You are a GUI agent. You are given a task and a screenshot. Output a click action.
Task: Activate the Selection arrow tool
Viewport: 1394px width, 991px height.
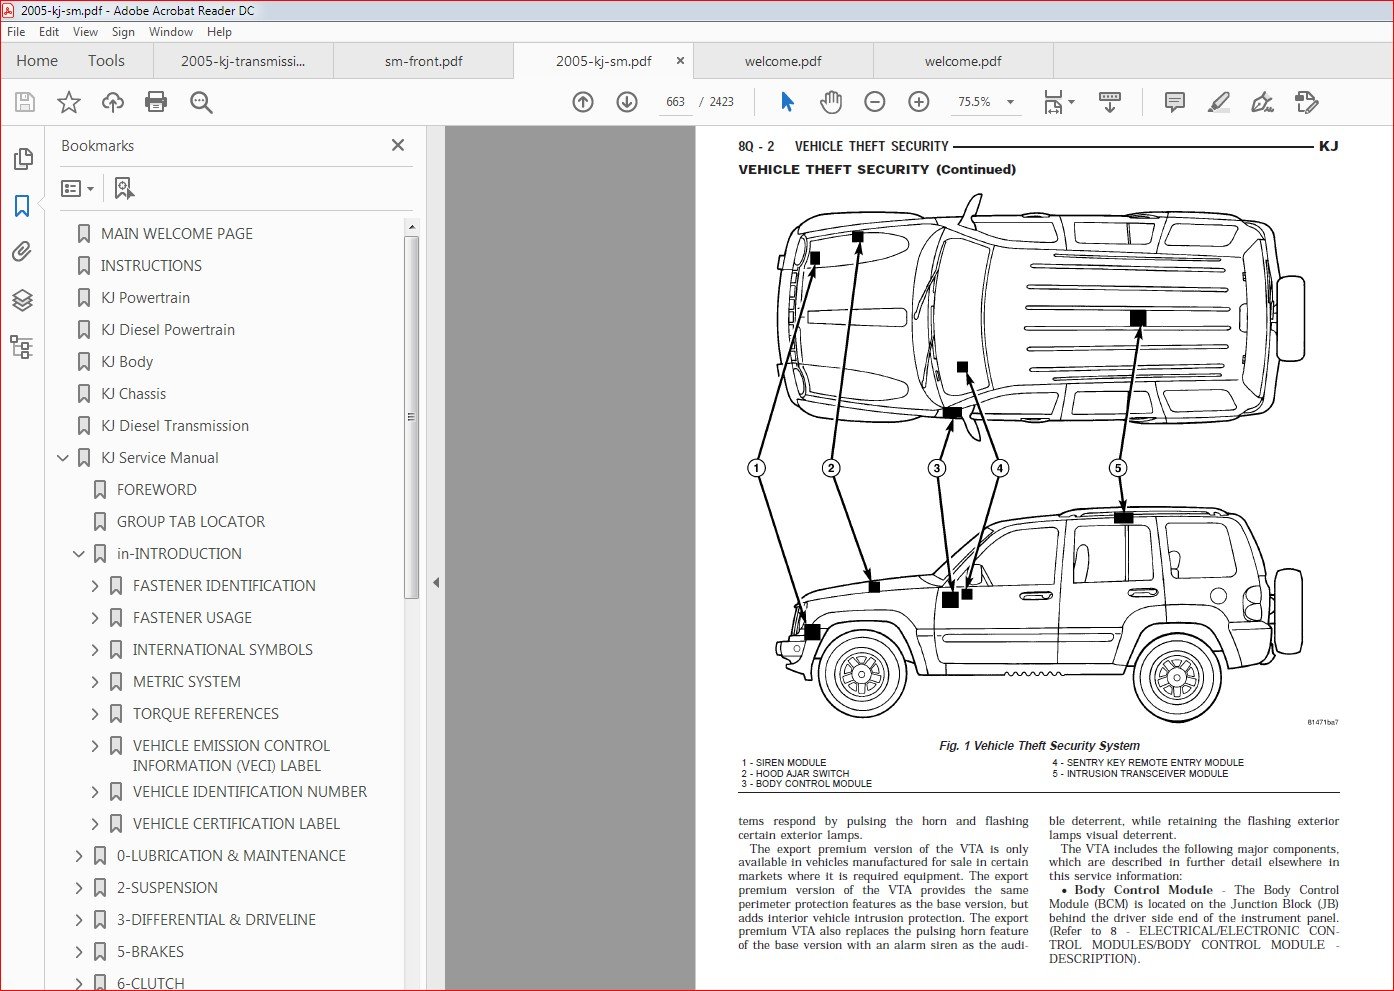787,102
